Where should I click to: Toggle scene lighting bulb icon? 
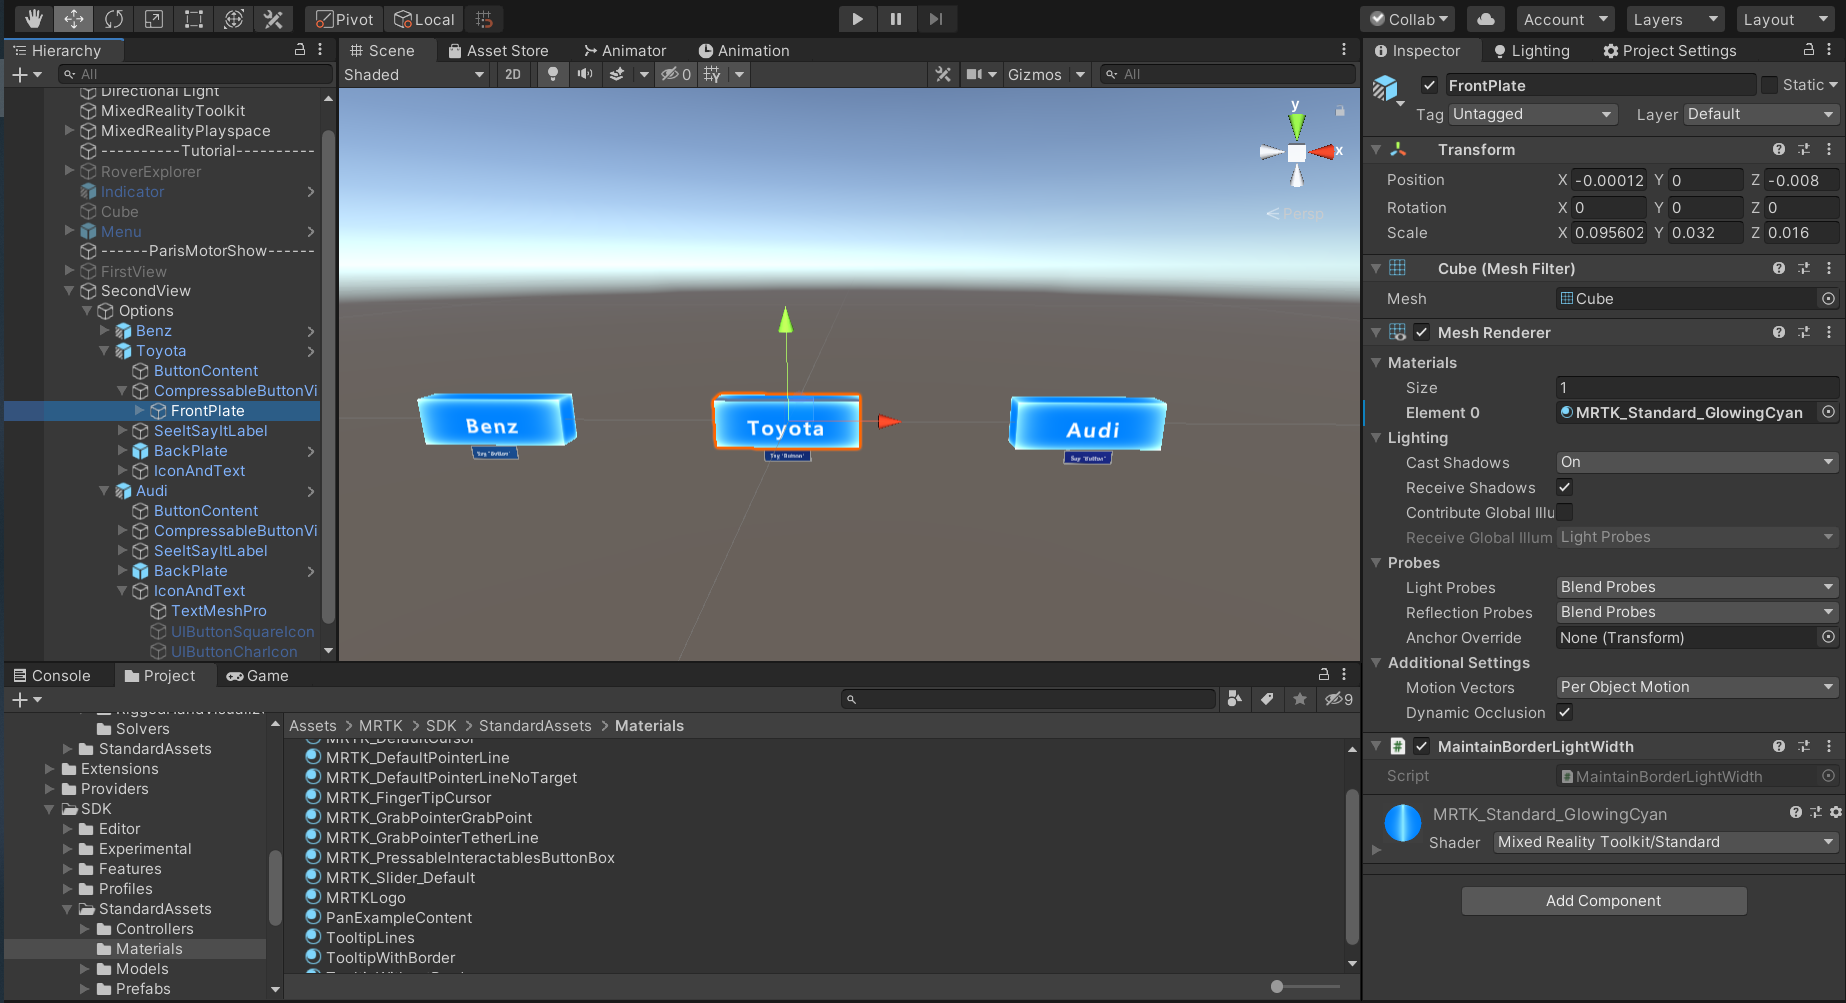point(552,74)
